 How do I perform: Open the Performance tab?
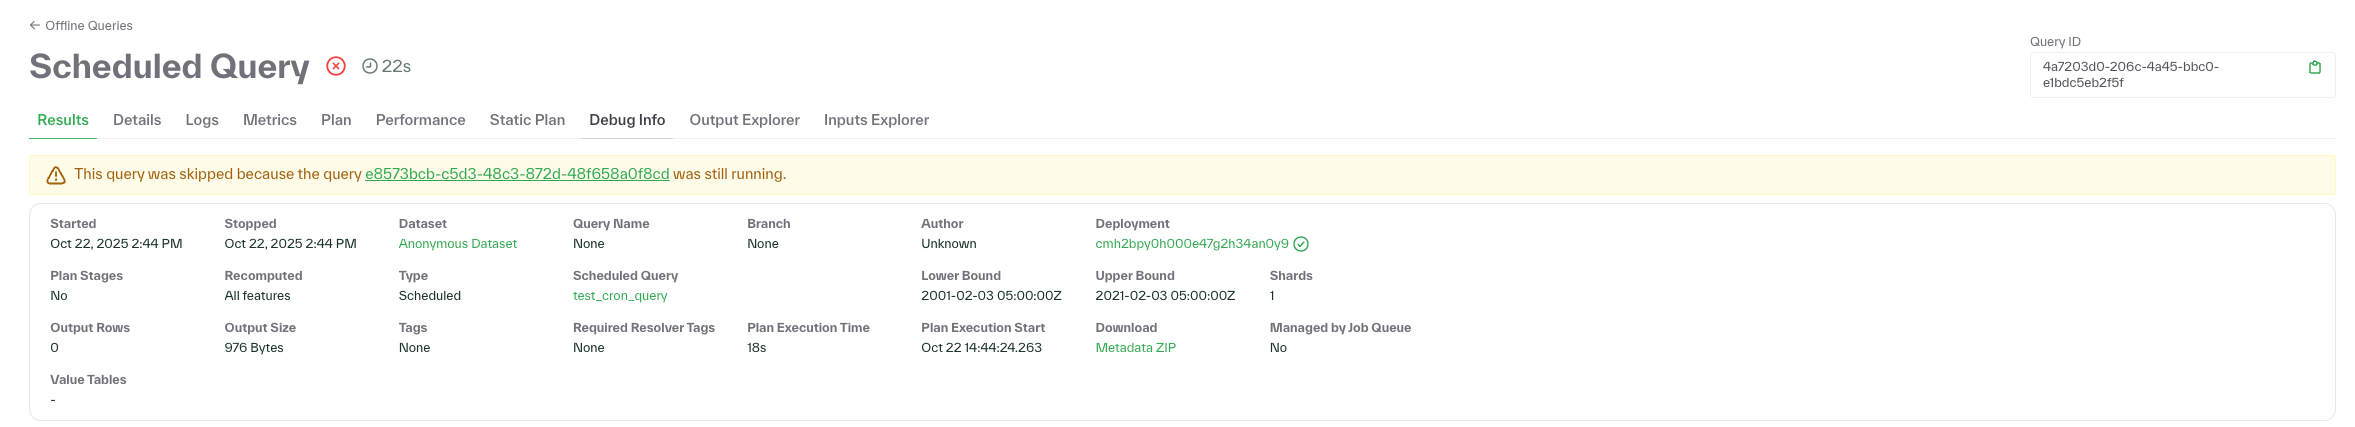point(420,120)
